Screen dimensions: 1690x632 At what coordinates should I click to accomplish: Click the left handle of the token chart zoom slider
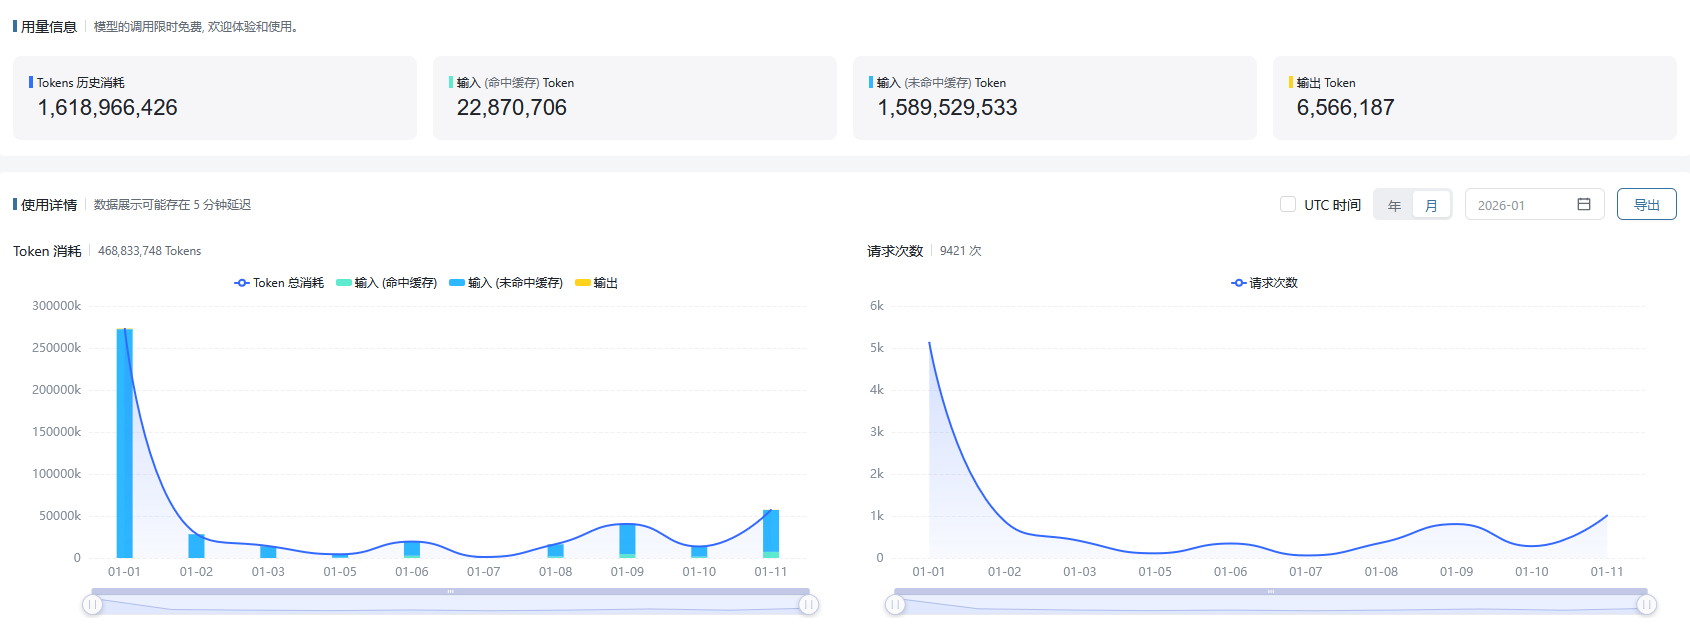tap(92, 604)
